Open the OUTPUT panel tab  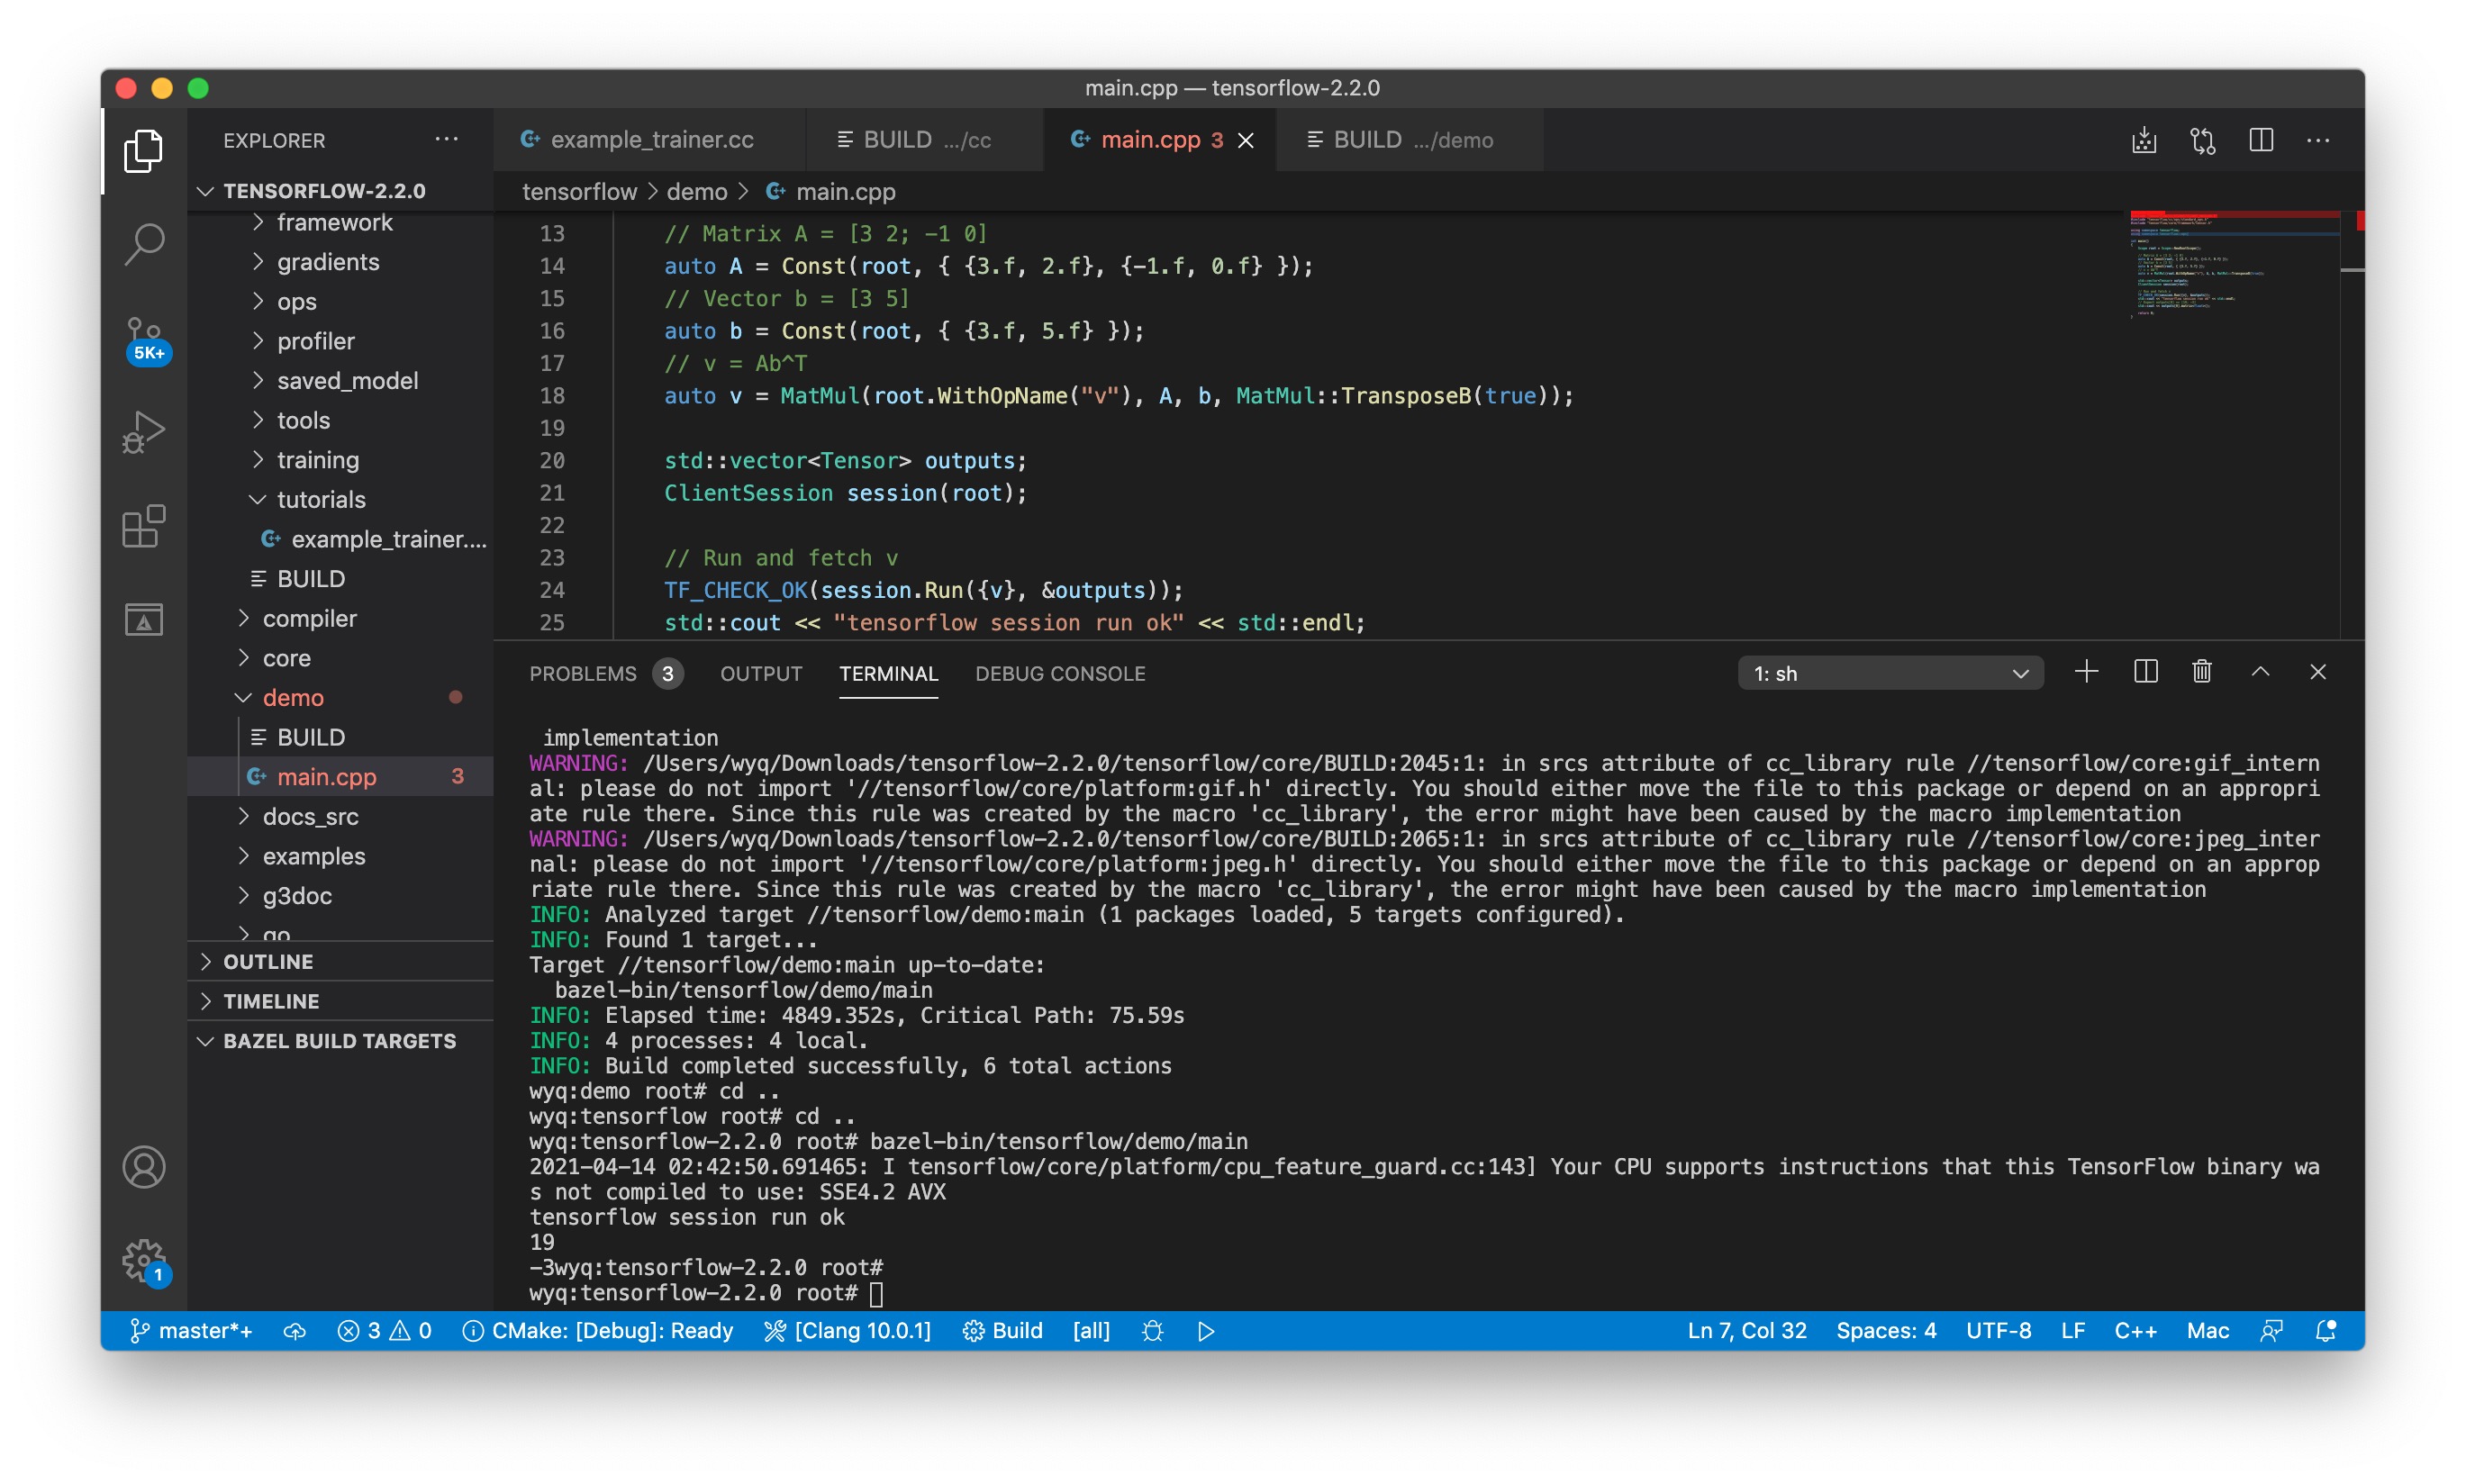(x=761, y=674)
